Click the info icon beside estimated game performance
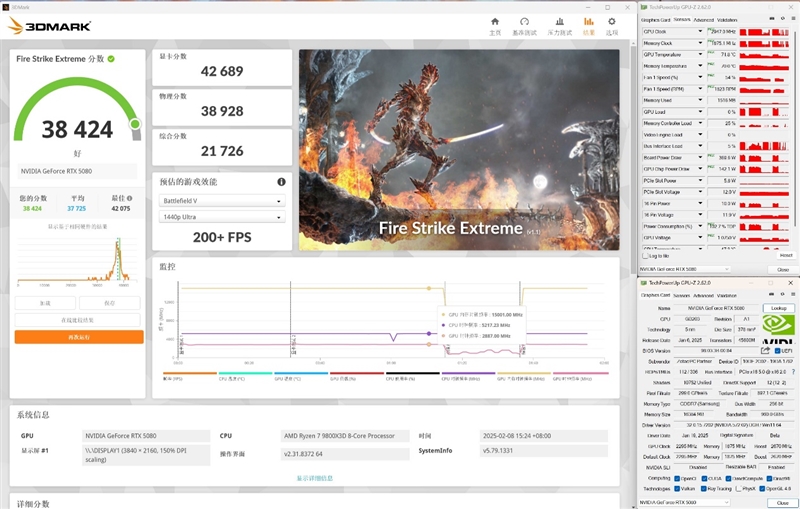The height and width of the screenshot is (509, 800). 281,182
